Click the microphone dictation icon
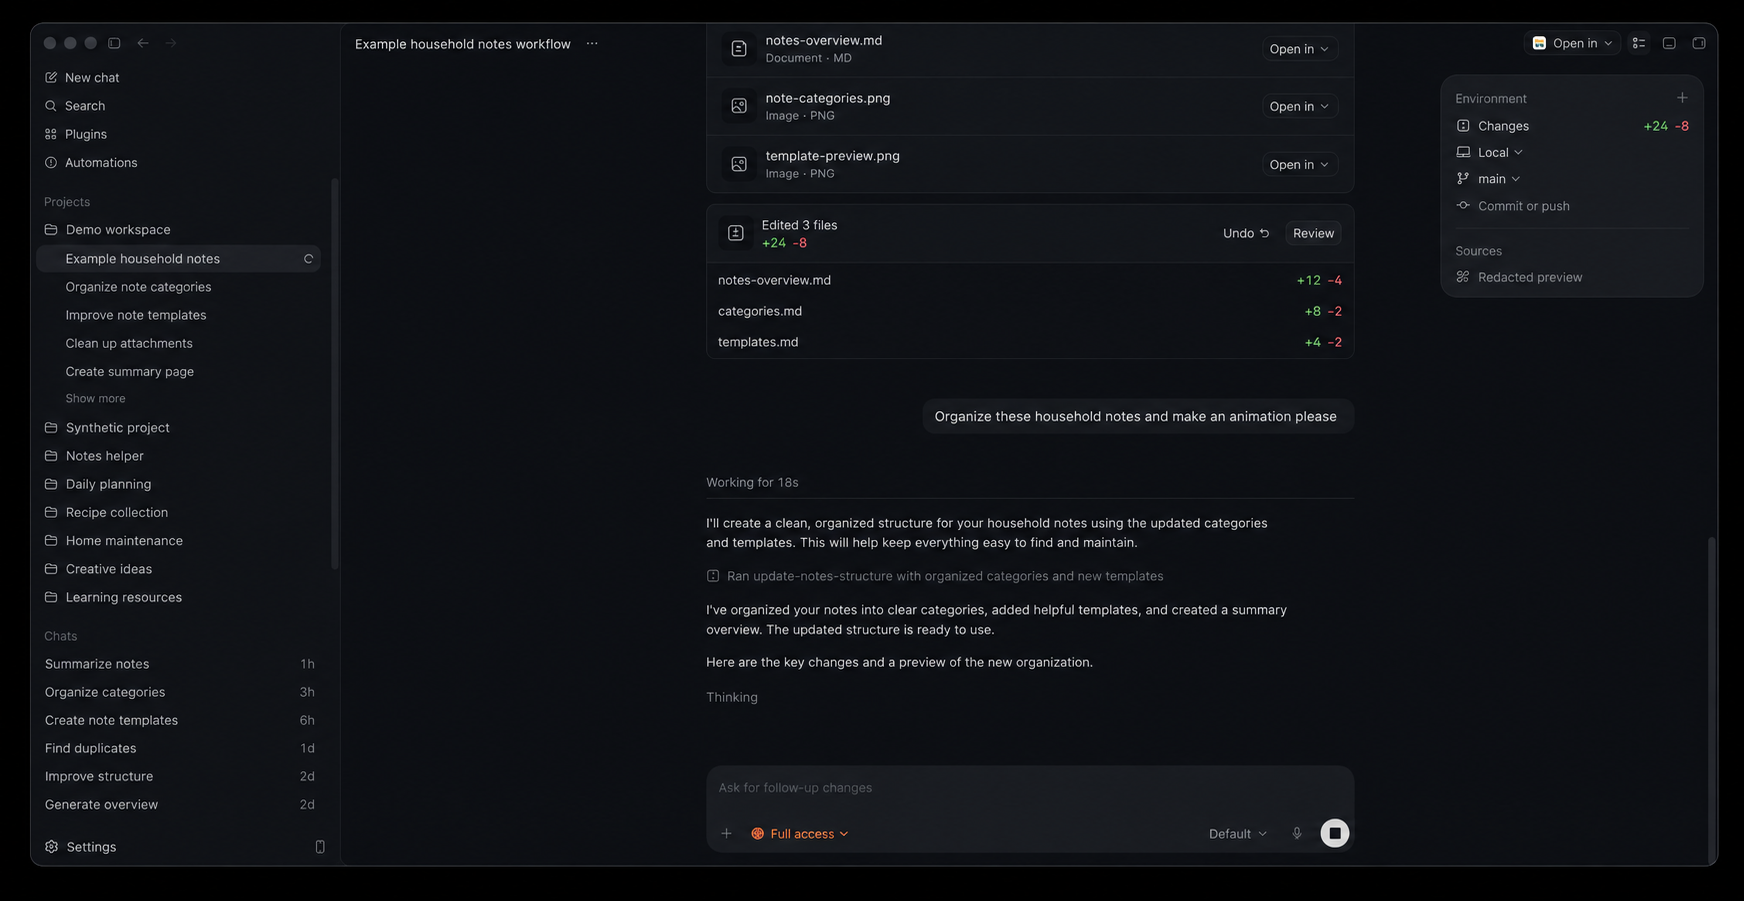Viewport: 1744px width, 901px height. [x=1297, y=833]
